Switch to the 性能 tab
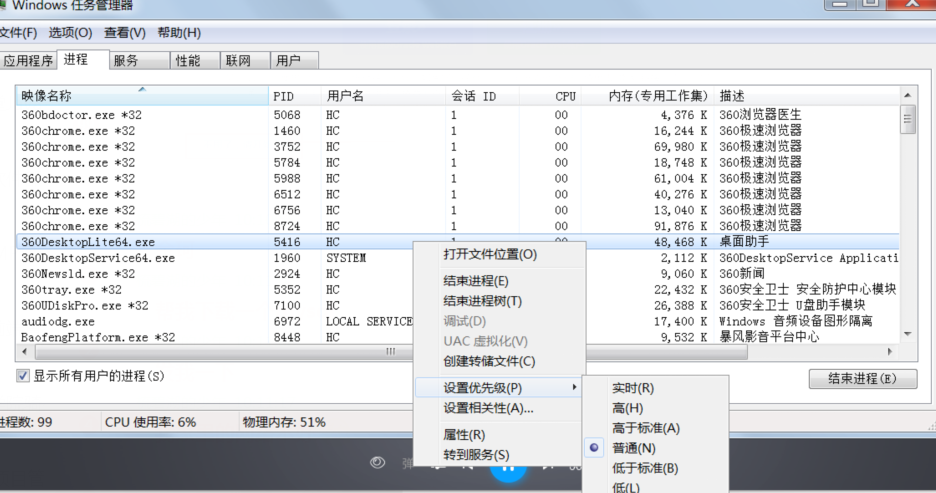The width and height of the screenshot is (936, 493). coord(194,60)
